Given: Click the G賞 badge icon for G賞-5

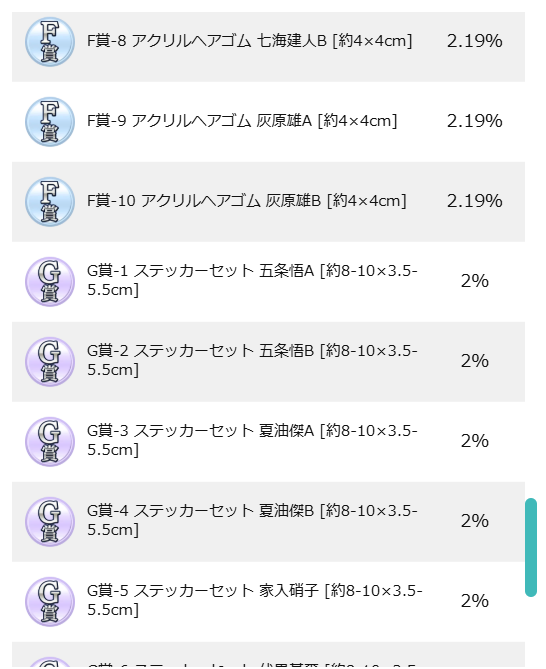Looking at the screenshot, I should [50, 602].
